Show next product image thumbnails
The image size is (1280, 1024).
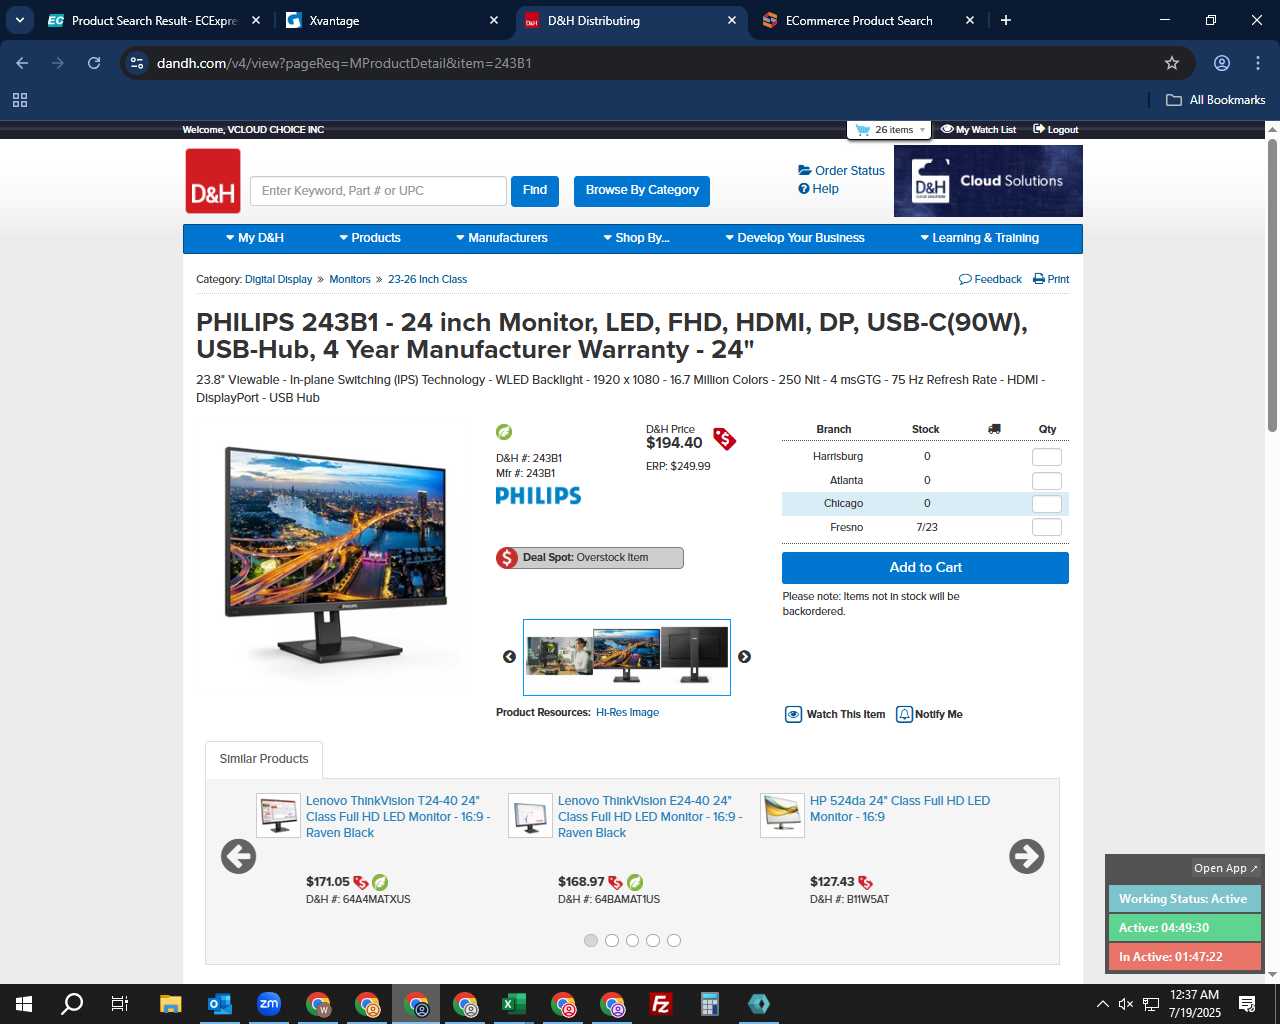tap(744, 657)
